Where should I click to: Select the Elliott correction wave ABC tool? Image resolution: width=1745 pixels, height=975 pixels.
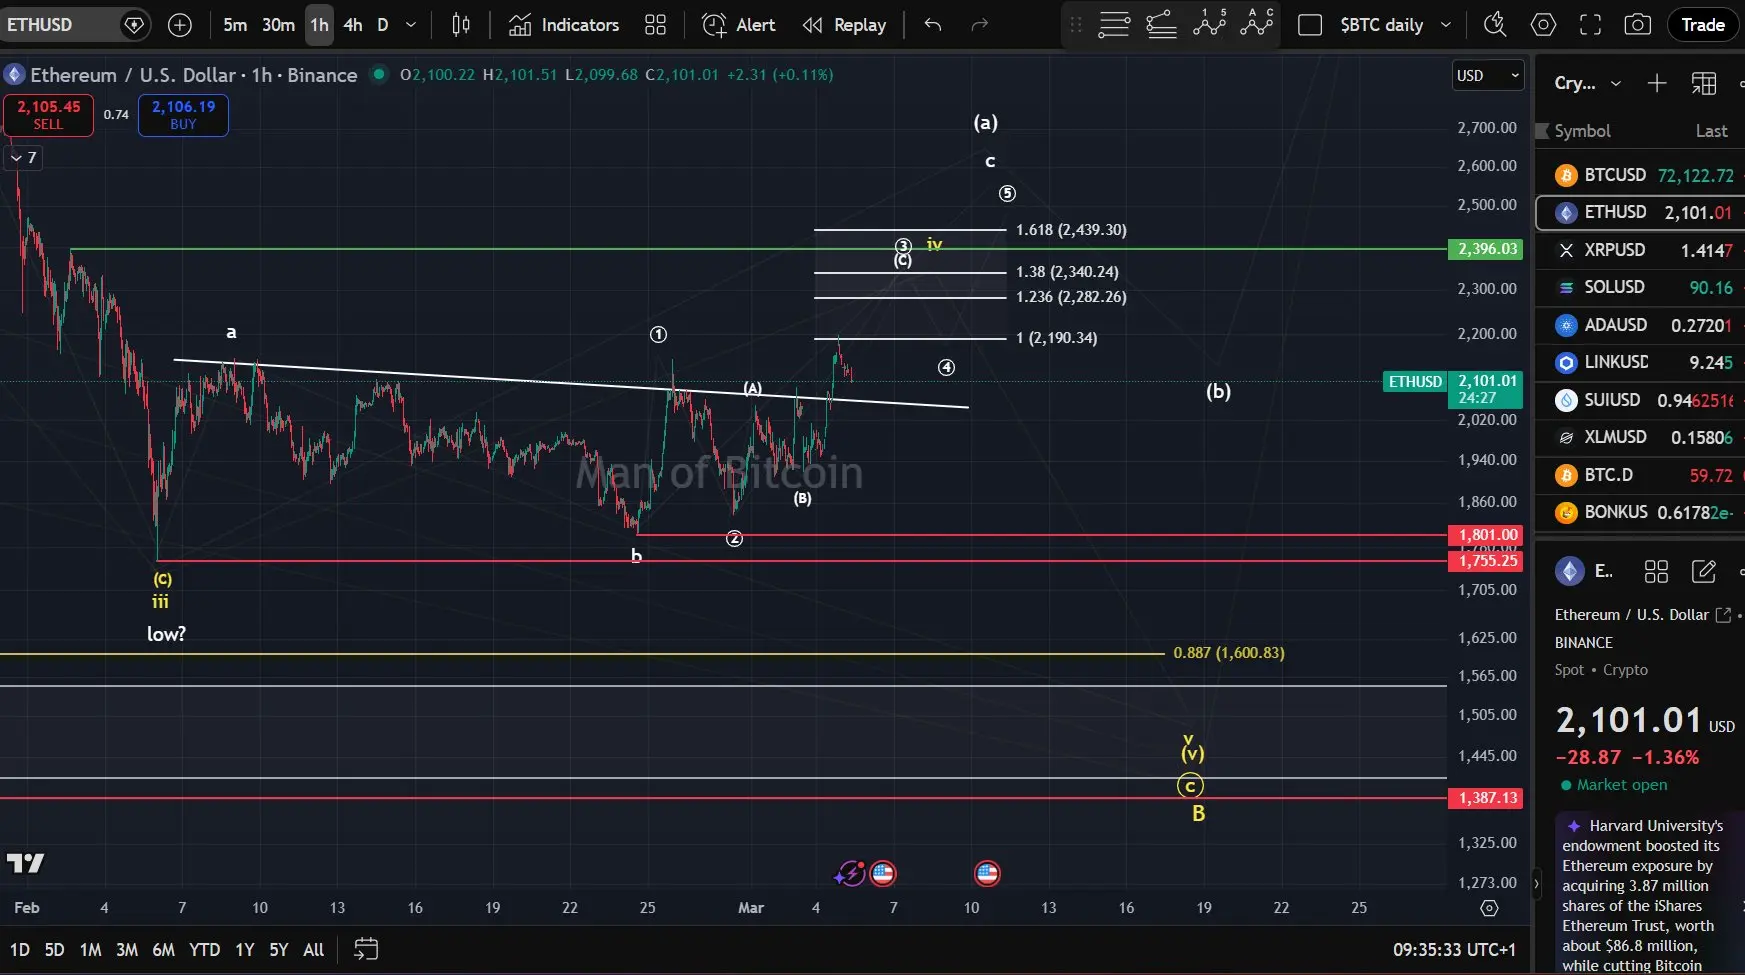click(1257, 22)
